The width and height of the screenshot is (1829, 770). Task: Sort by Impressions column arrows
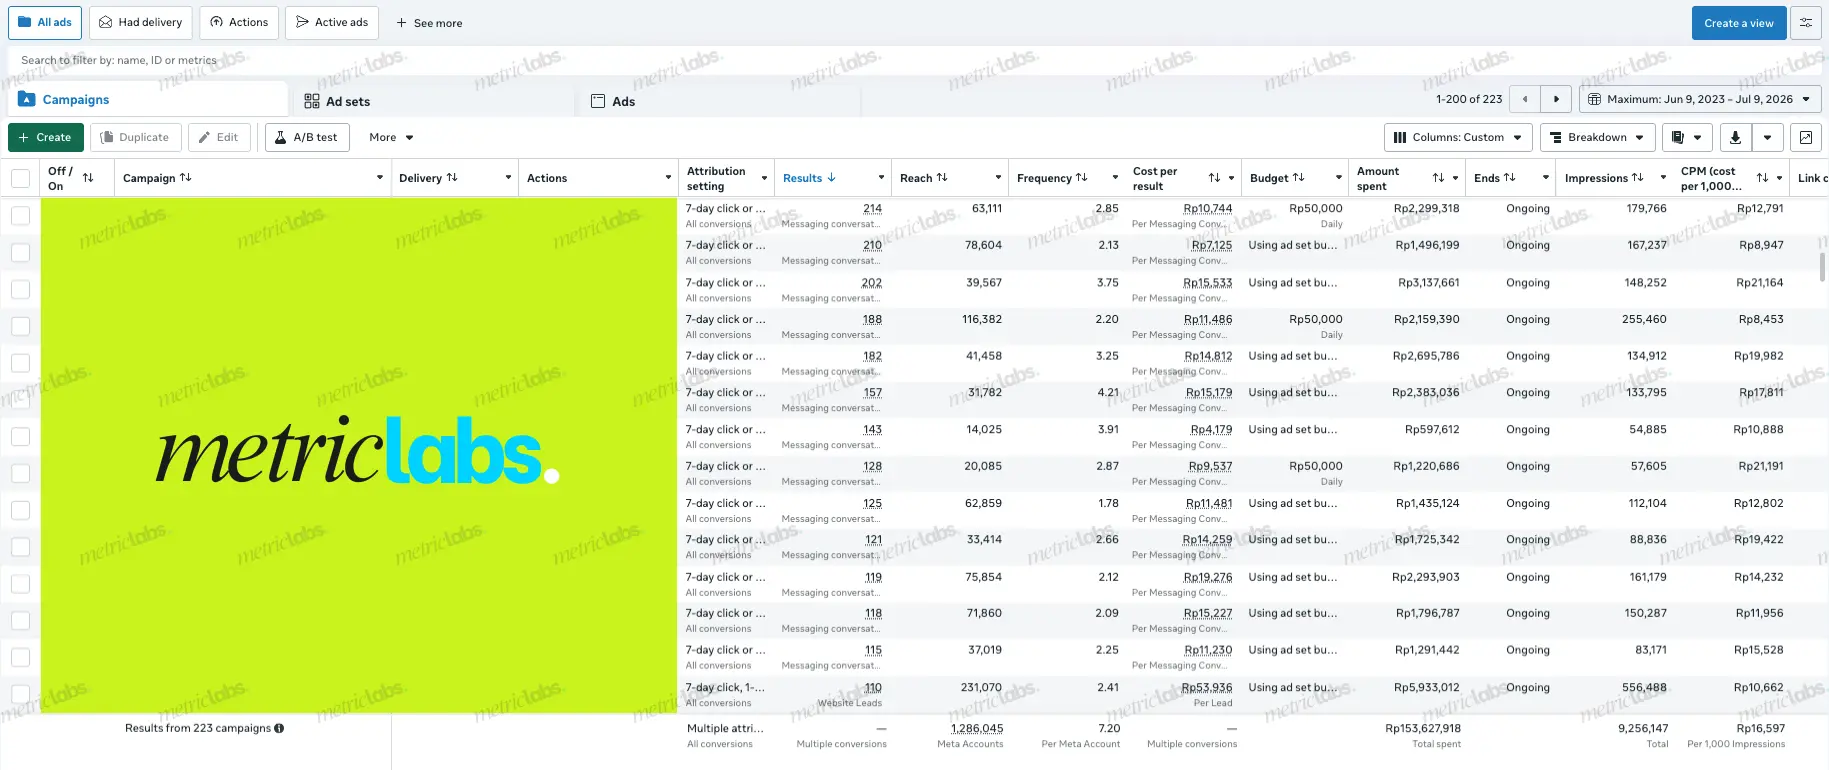point(1637,178)
